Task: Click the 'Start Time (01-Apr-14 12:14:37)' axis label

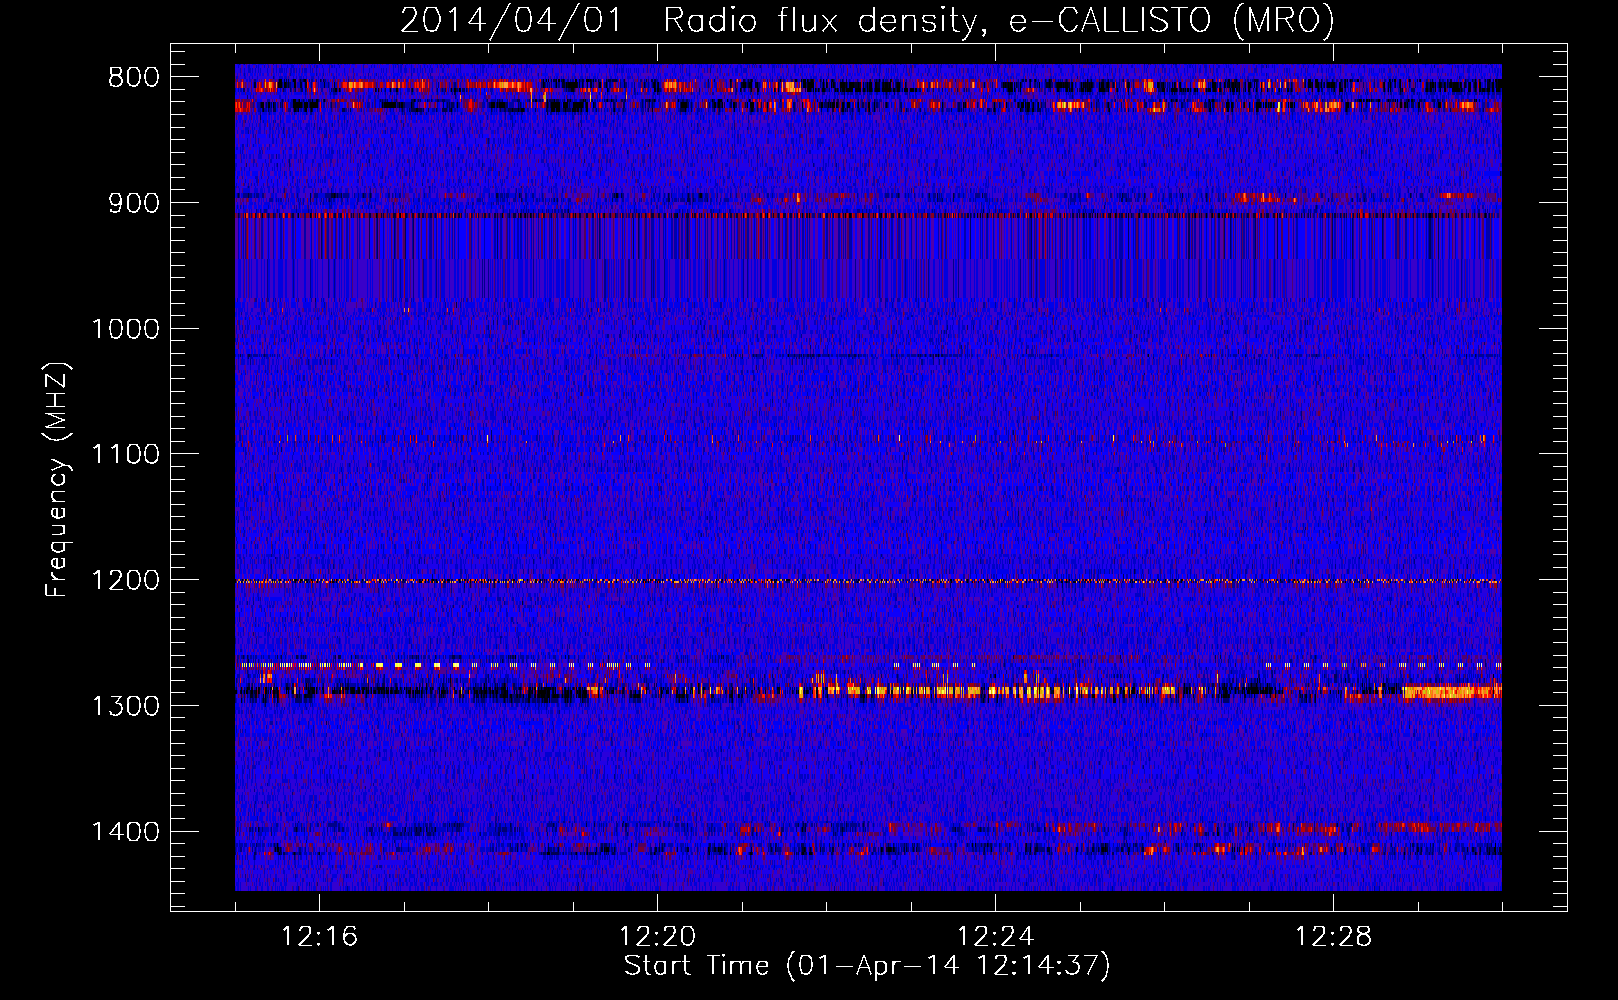Action: [867, 966]
